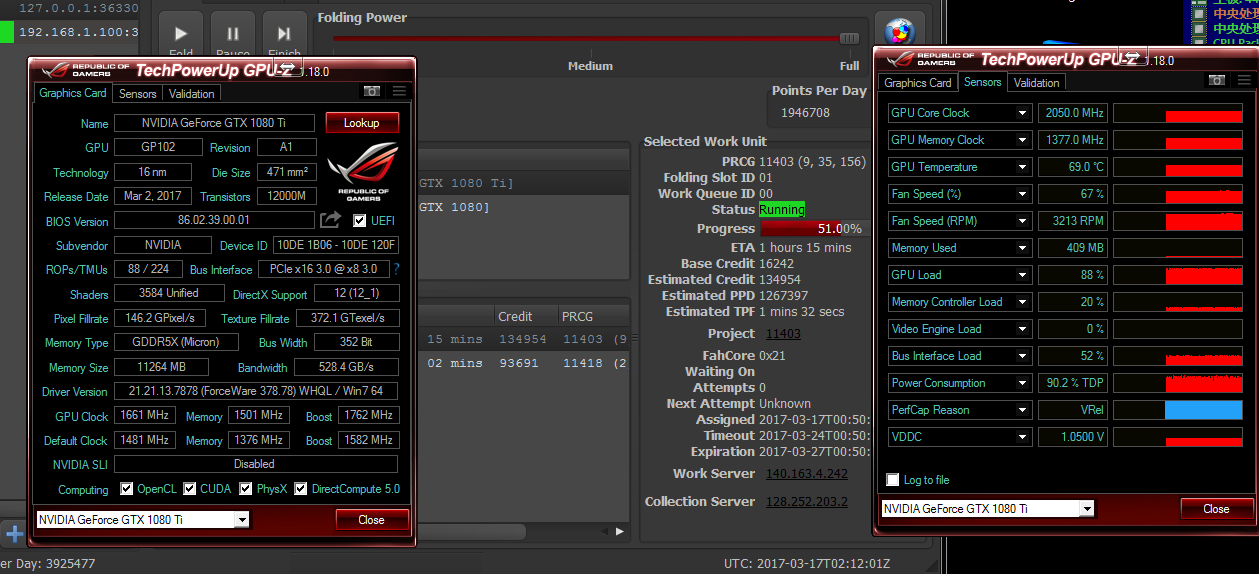
Task: Open the menu lines icon in Sensors GPU-Z window
Action: tap(1244, 81)
